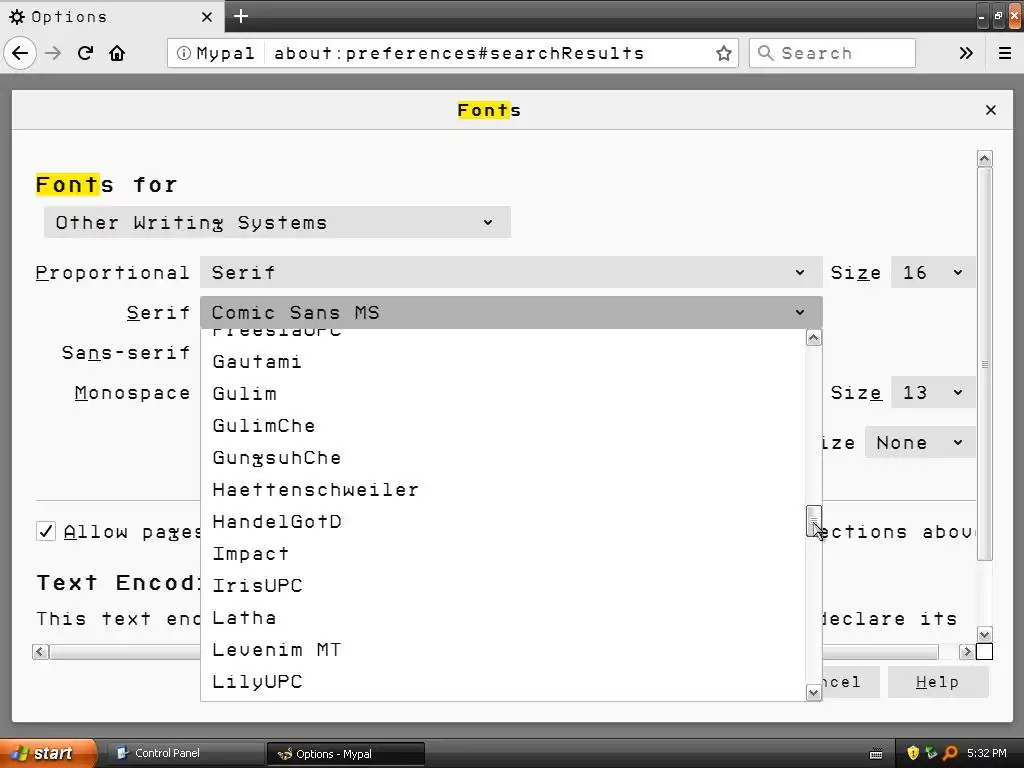This screenshot has width=1024, height=768.
Task: Go forward with the forward arrow
Action: (53, 53)
